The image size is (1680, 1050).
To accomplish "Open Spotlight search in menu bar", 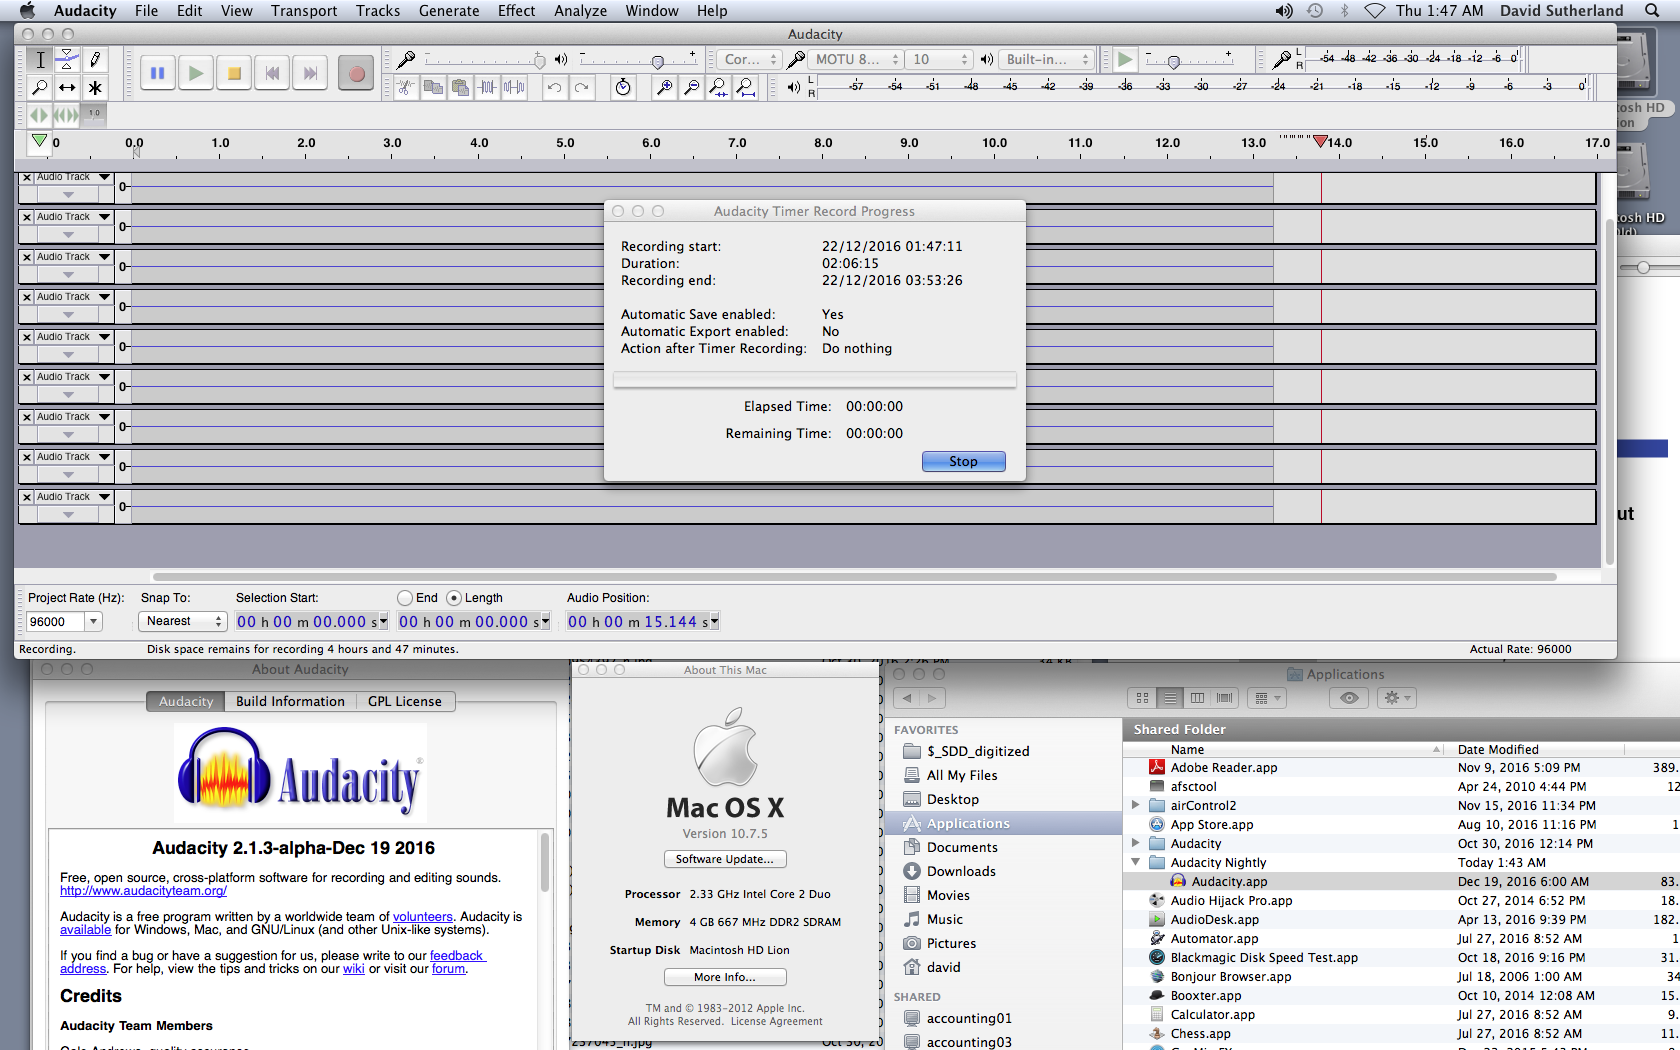I will [x=1651, y=11].
